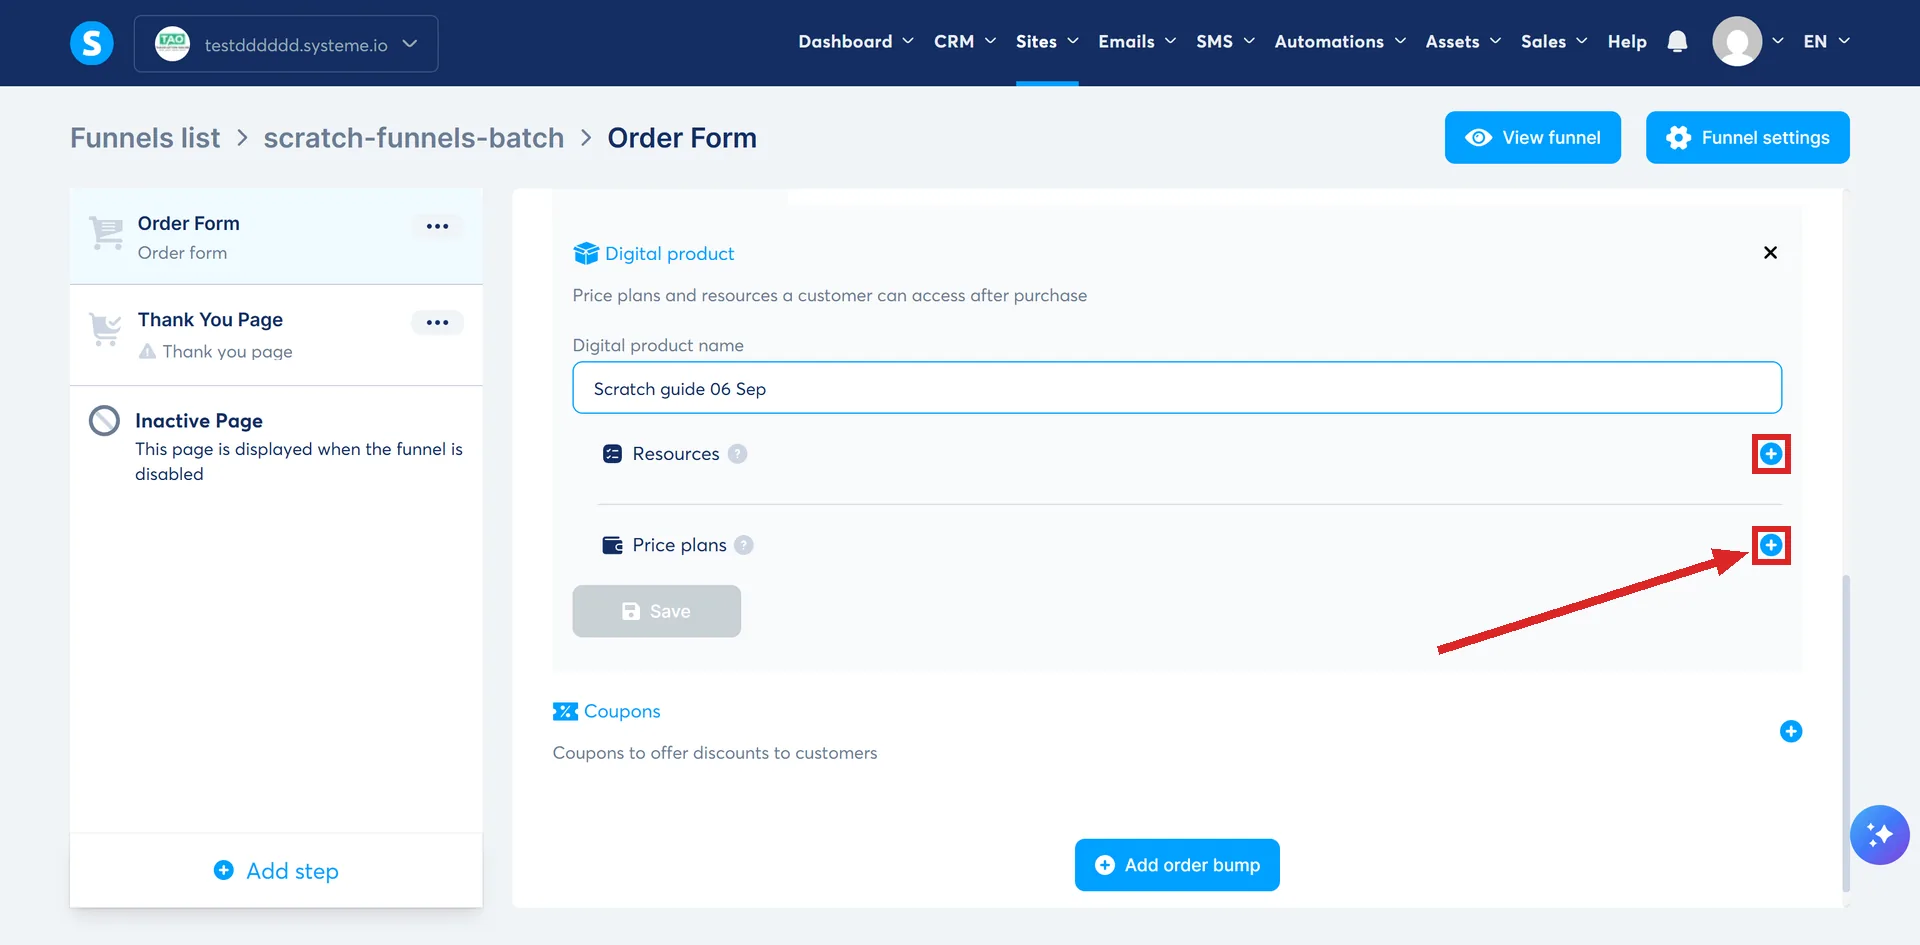Viewport: 1920px width, 945px height.
Task: Open the AI assistant sparkle button
Action: coord(1879,834)
